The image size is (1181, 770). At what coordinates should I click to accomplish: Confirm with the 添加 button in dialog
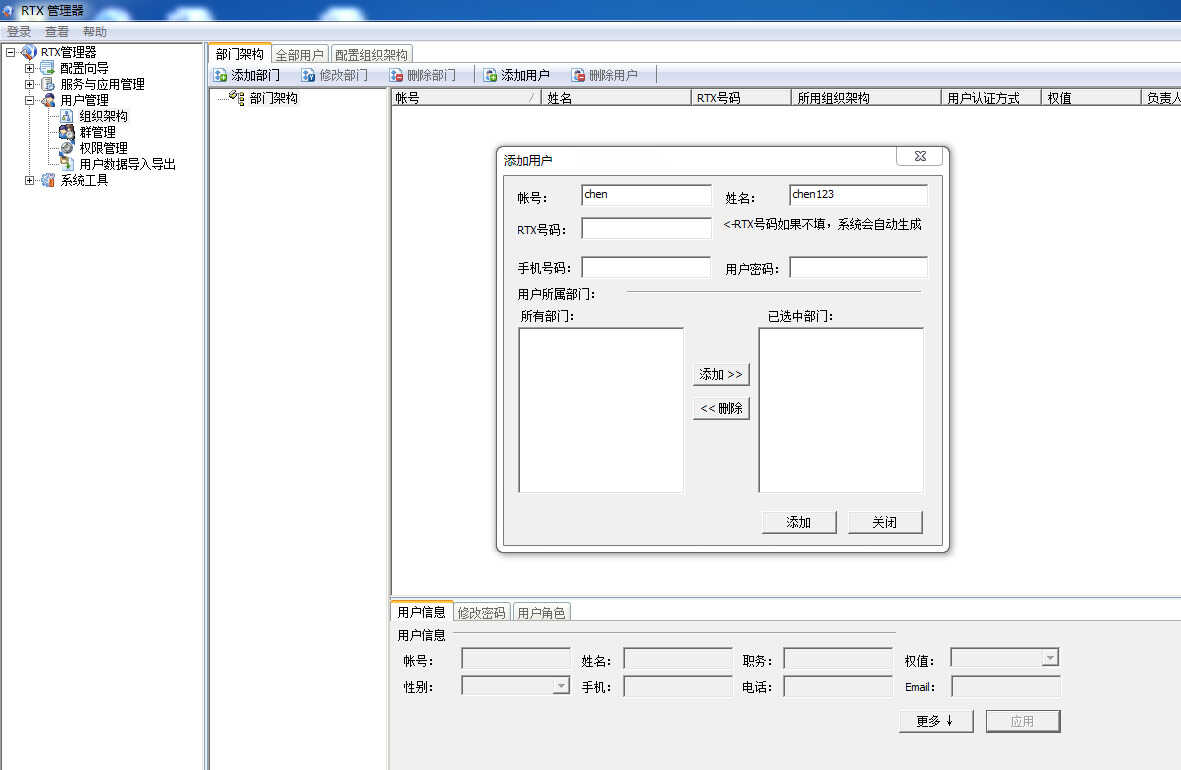[x=799, y=522]
